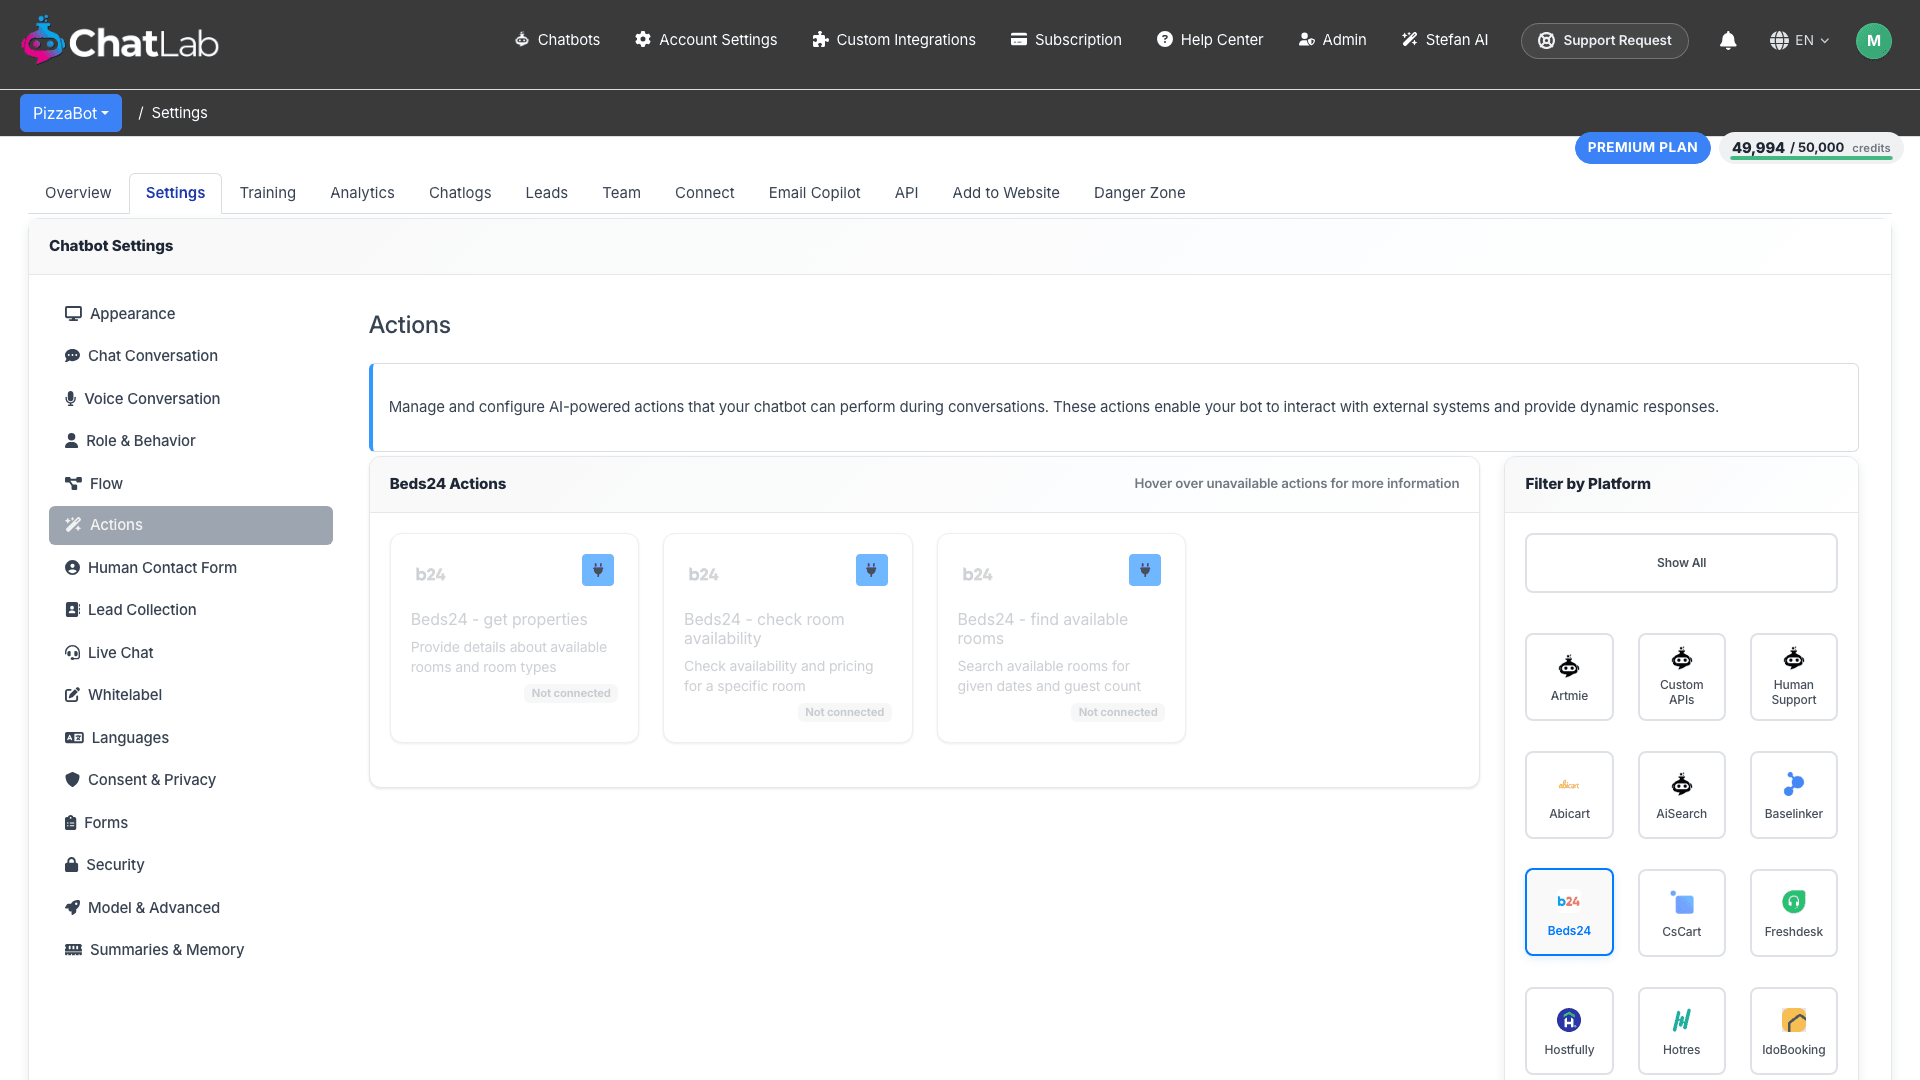Click the Support Request button

1604,41
